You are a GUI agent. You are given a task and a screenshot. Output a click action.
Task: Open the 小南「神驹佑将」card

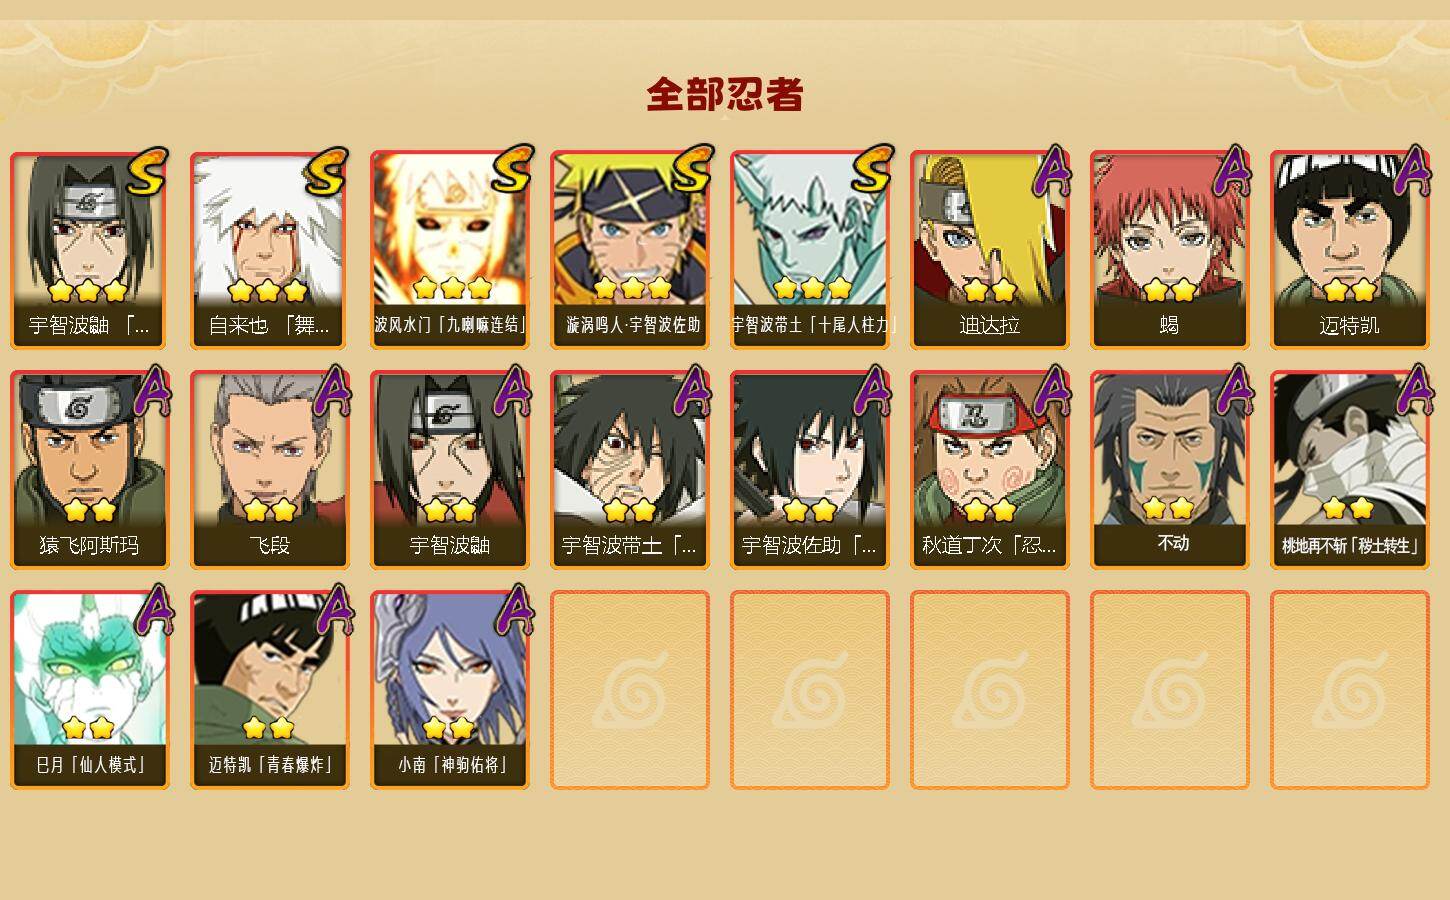(x=449, y=690)
